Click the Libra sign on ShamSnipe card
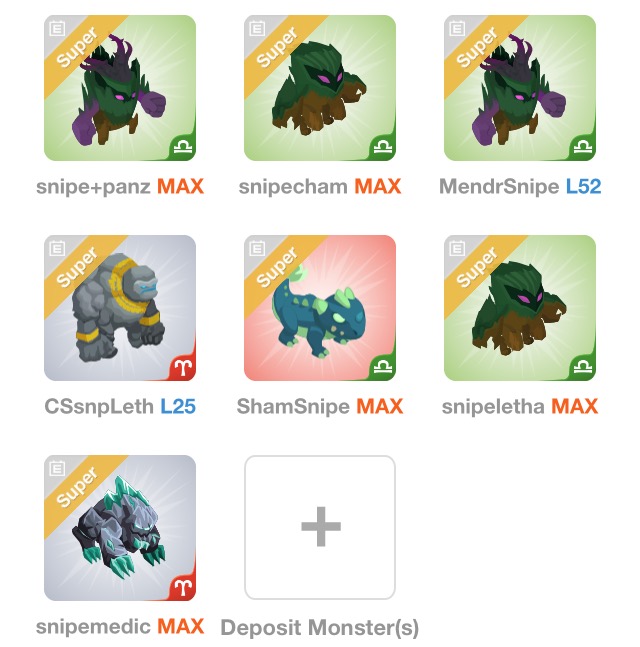 click(x=383, y=367)
